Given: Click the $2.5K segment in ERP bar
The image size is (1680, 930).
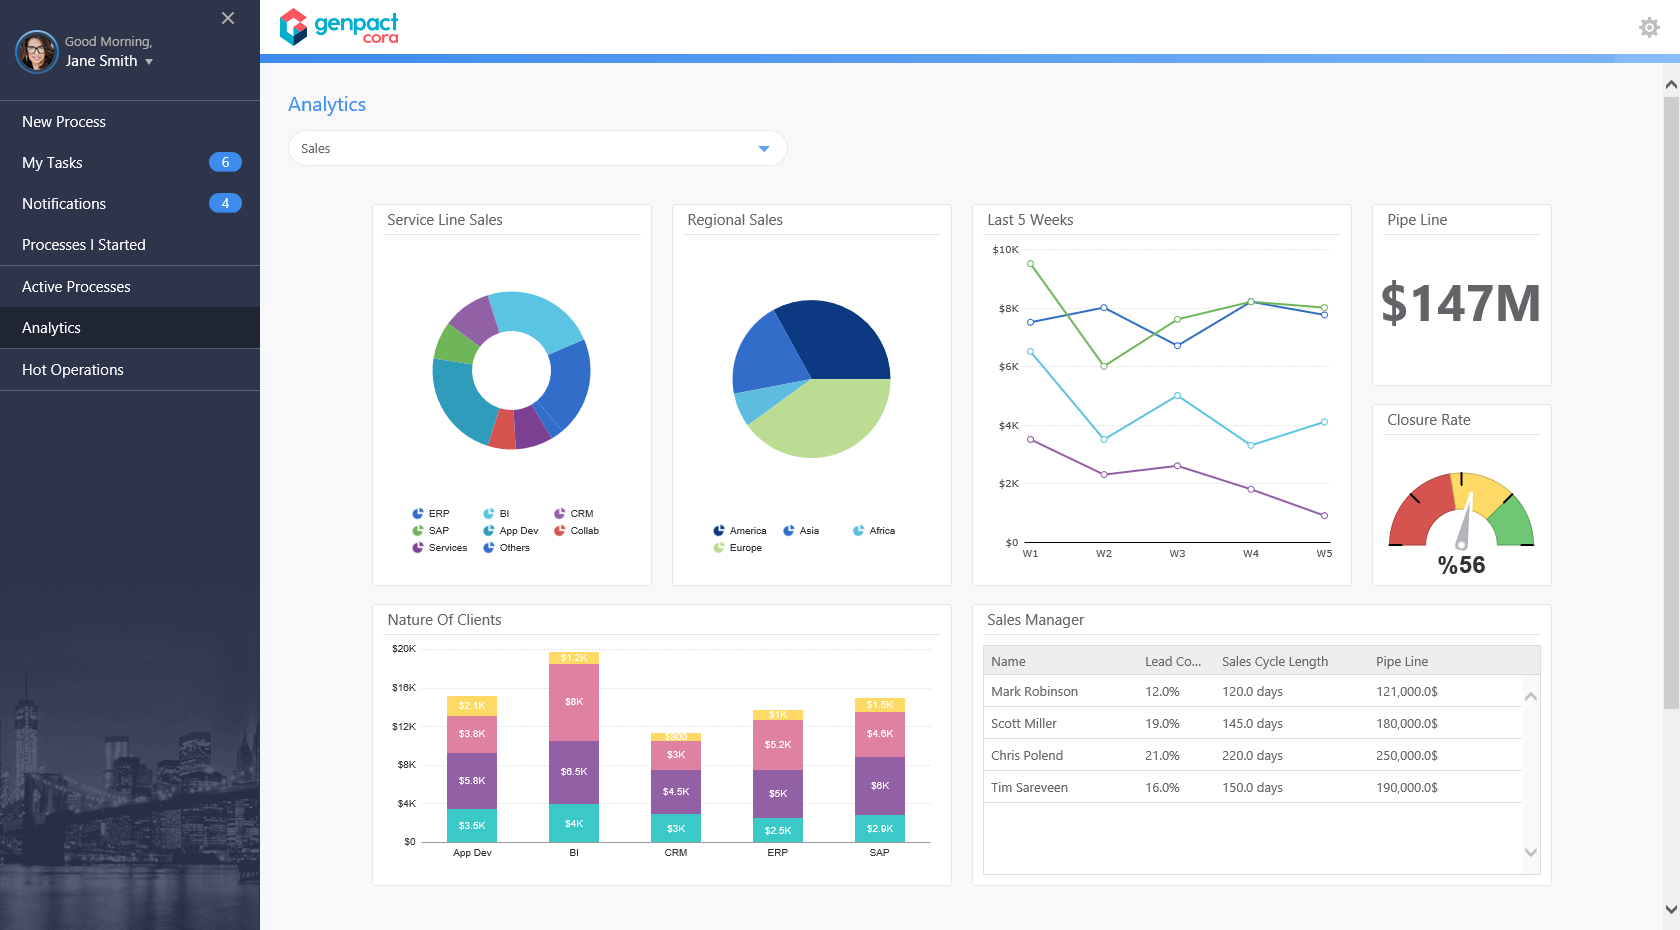Looking at the screenshot, I should tap(778, 830).
